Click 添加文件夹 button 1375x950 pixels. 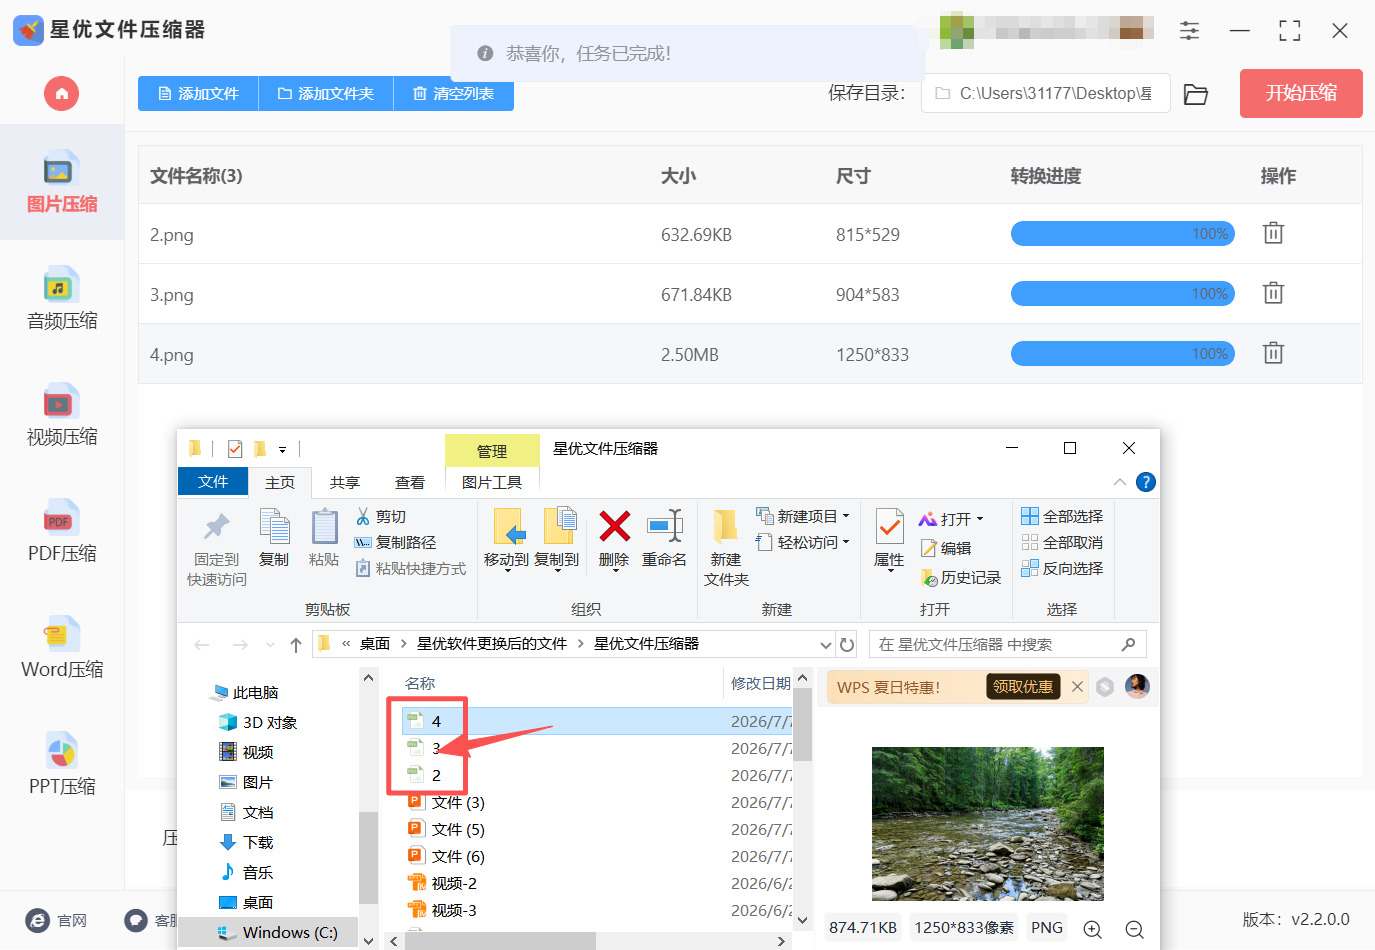(326, 93)
